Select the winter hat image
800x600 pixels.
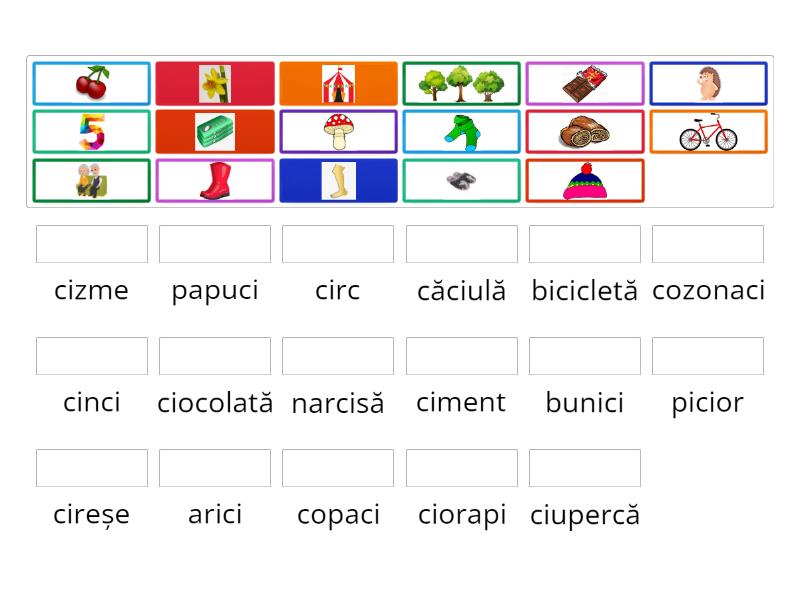click(x=584, y=180)
